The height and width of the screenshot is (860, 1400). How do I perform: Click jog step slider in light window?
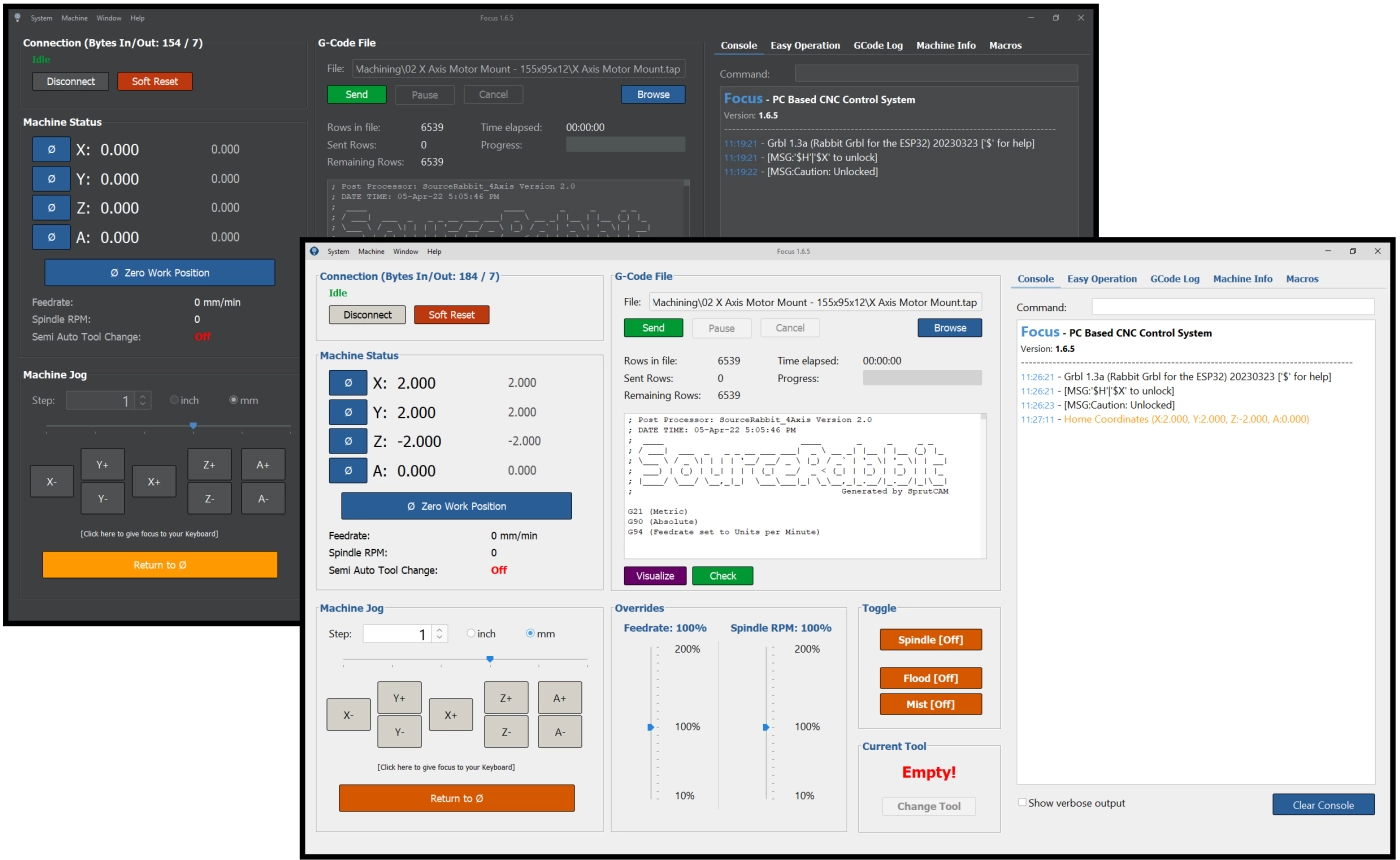(x=490, y=659)
